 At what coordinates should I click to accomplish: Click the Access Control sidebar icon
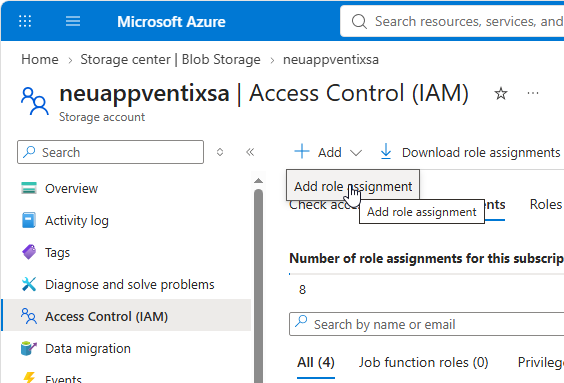tap(29, 316)
